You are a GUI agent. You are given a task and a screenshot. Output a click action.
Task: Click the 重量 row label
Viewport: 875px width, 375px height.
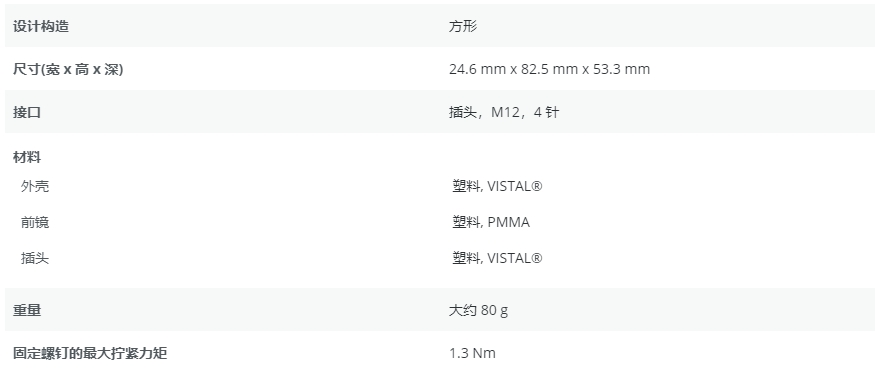[x=27, y=310]
